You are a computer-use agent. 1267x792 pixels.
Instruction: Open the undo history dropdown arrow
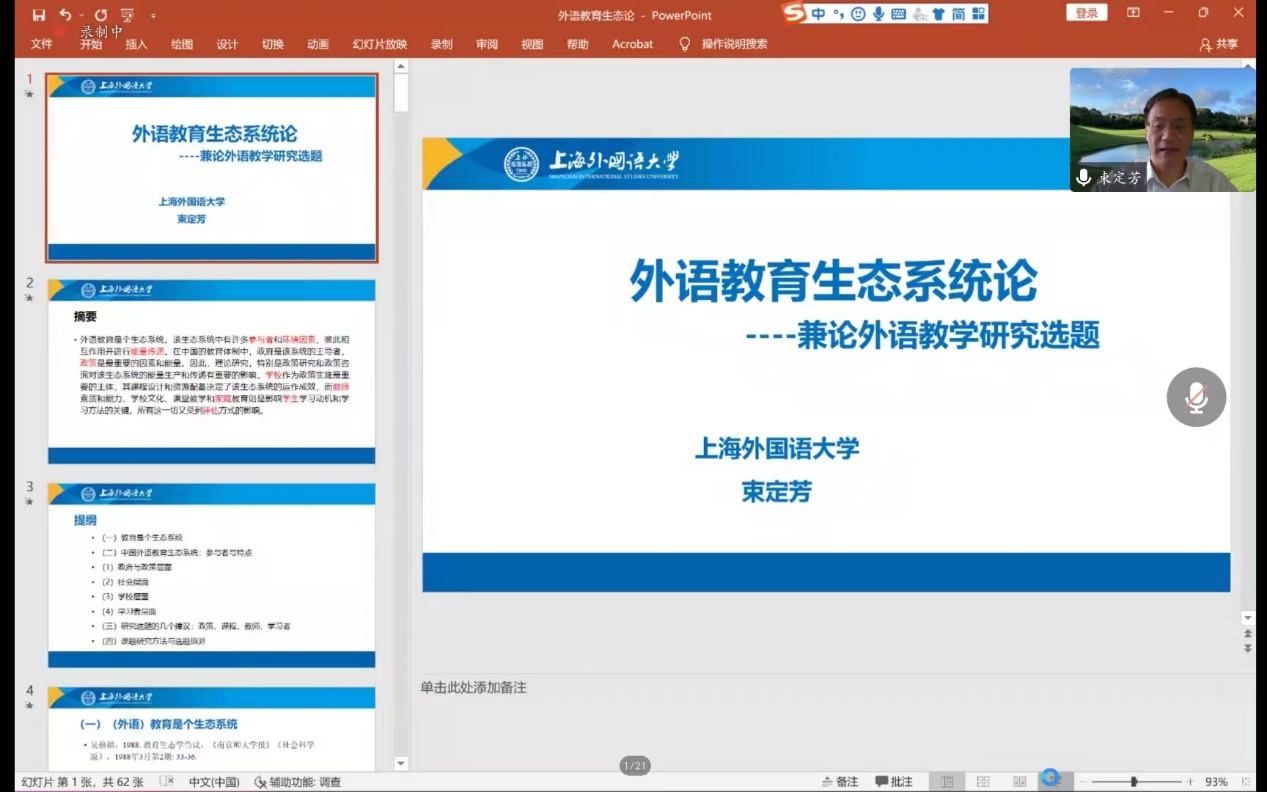pos(80,15)
